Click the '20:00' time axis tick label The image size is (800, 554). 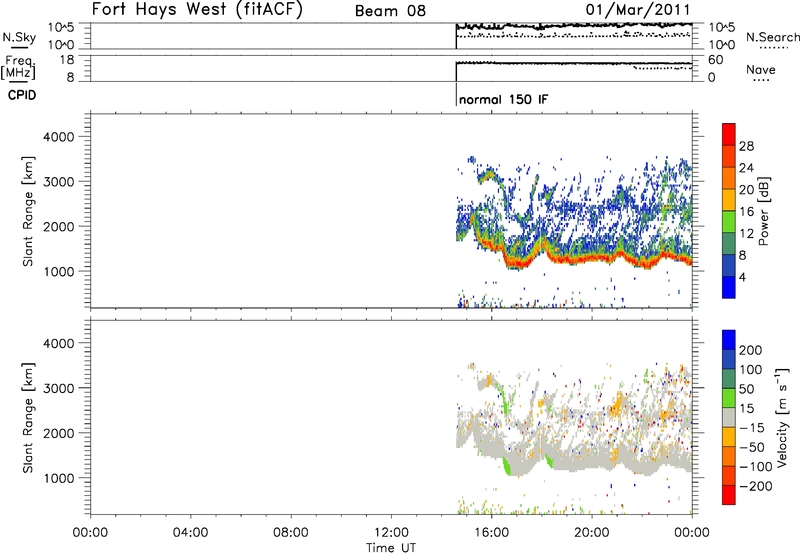(592, 533)
